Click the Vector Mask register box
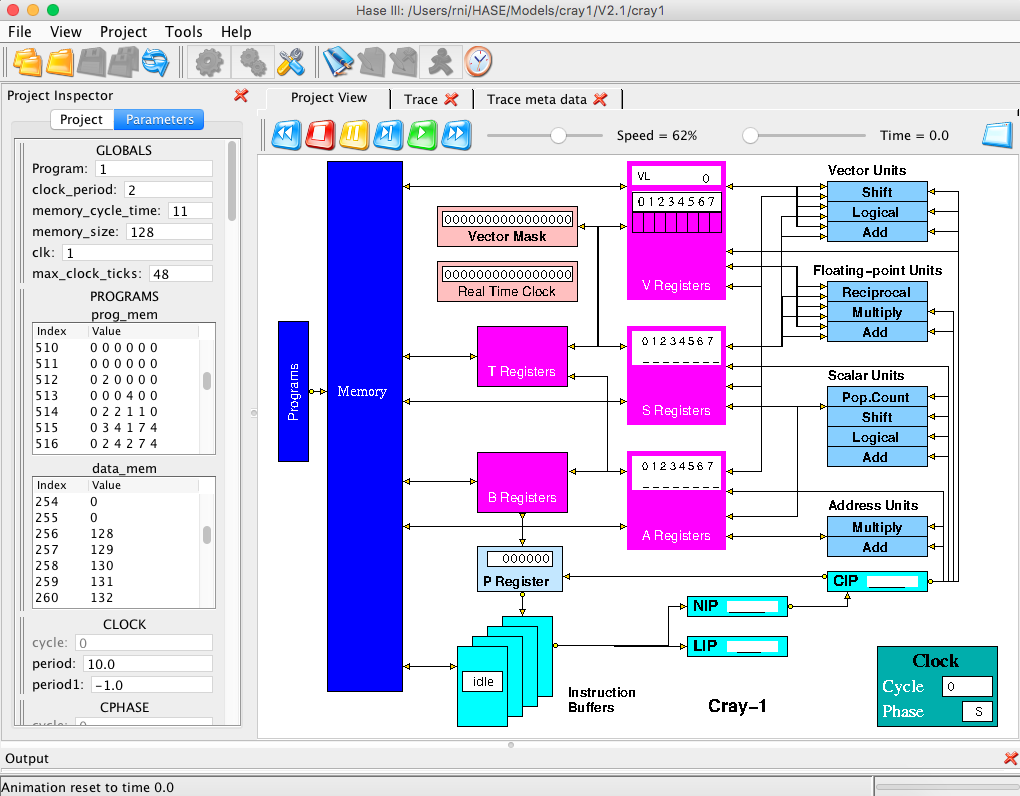The image size is (1020, 796). [507, 226]
